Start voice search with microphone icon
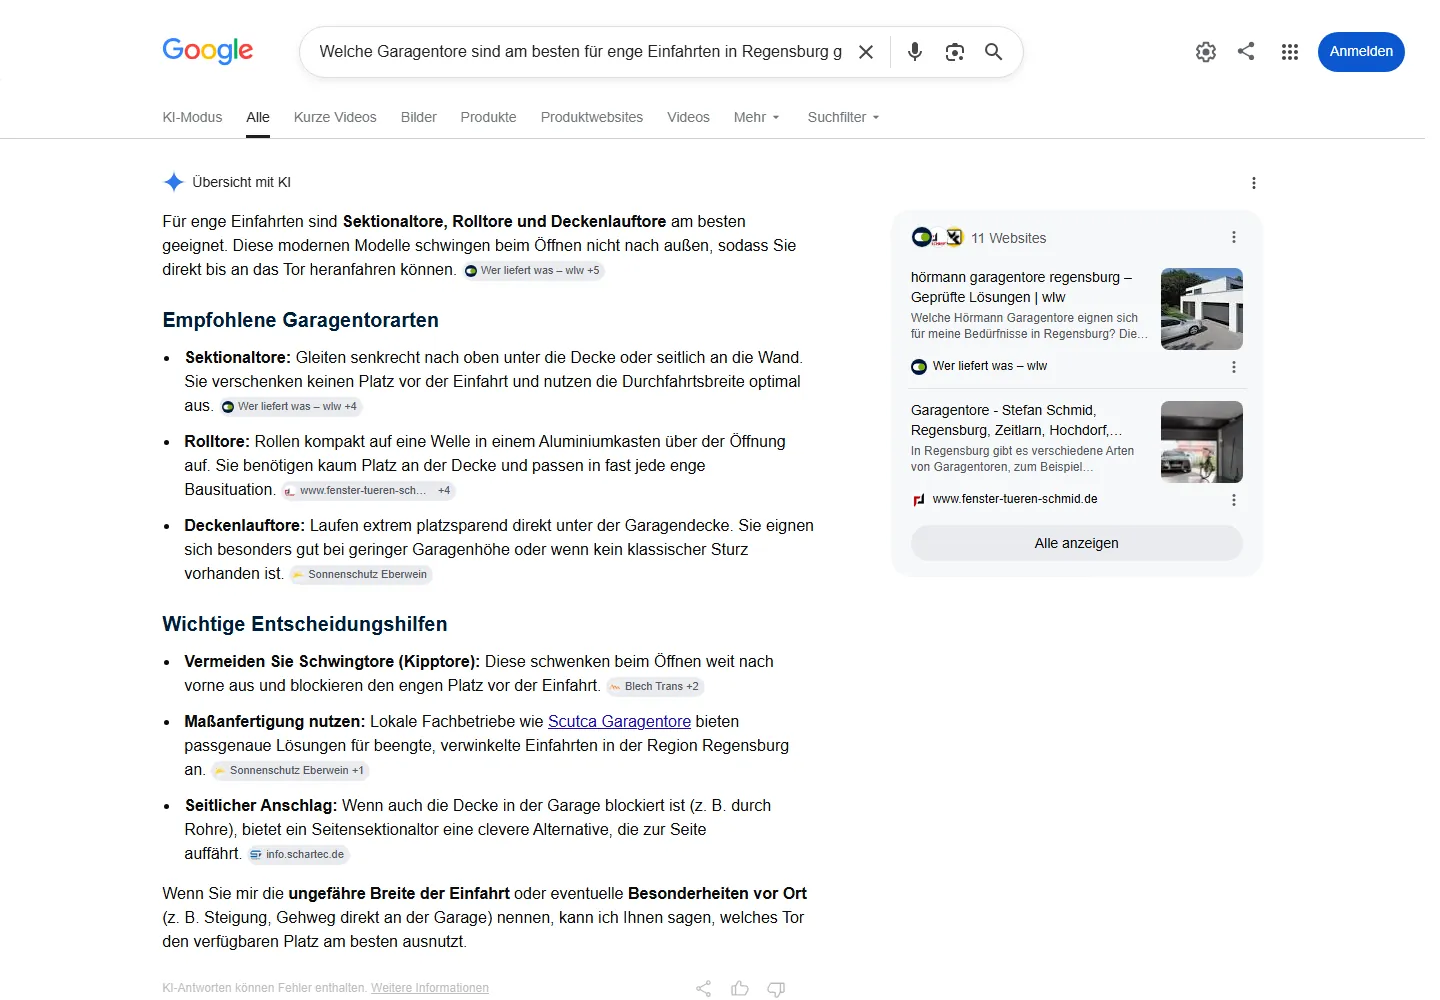 click(915, 52)
